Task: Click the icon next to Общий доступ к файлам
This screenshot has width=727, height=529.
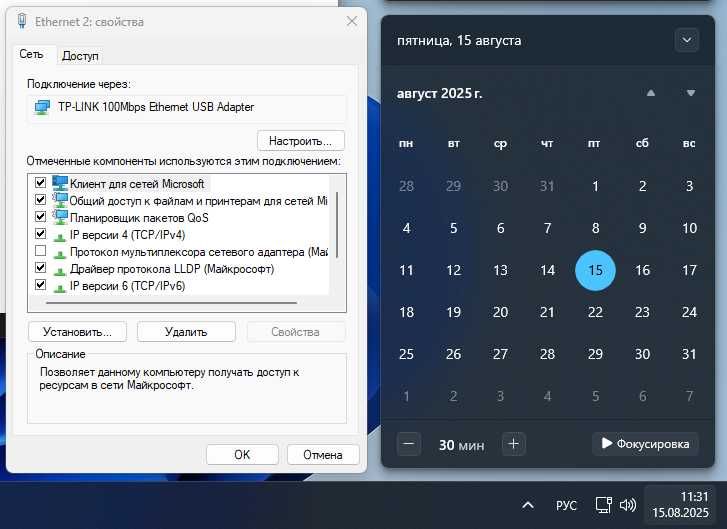Action: tap(60, 200)
